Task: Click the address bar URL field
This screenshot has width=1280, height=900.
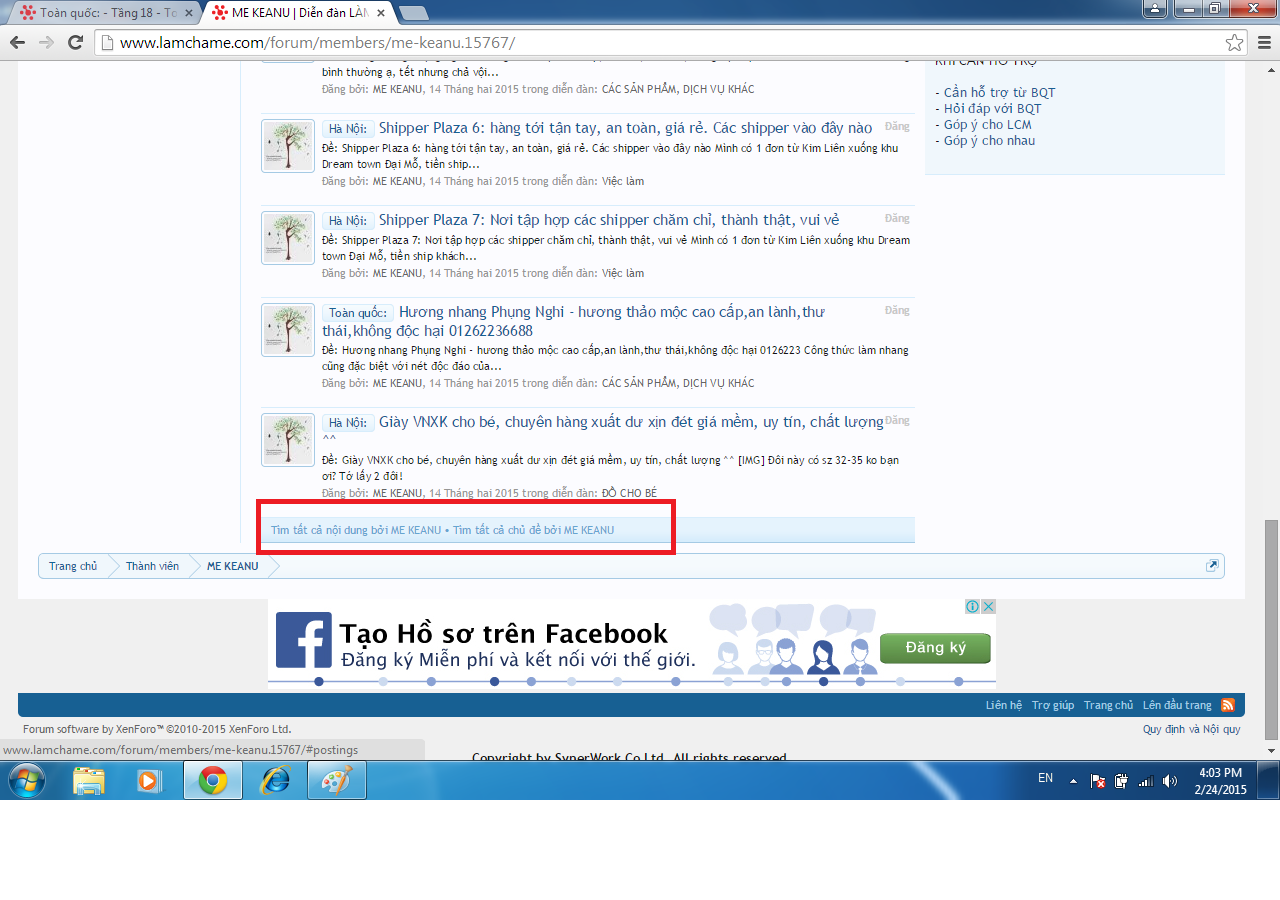Action: pos(660,43)
